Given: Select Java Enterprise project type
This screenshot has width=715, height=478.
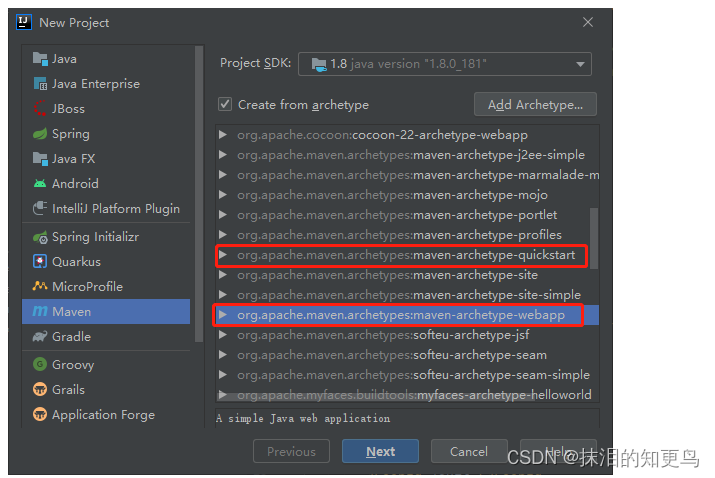Looking at the screenshot, I should [x=106, y=84].
